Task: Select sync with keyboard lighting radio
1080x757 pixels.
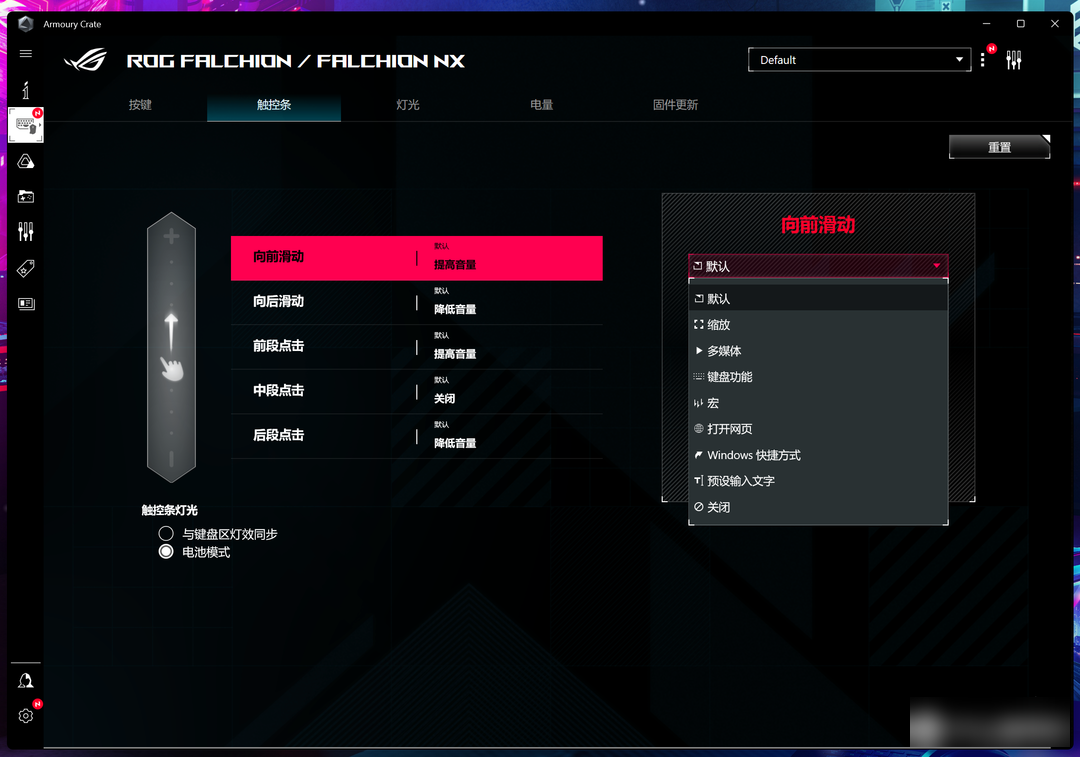Action: 166,533
